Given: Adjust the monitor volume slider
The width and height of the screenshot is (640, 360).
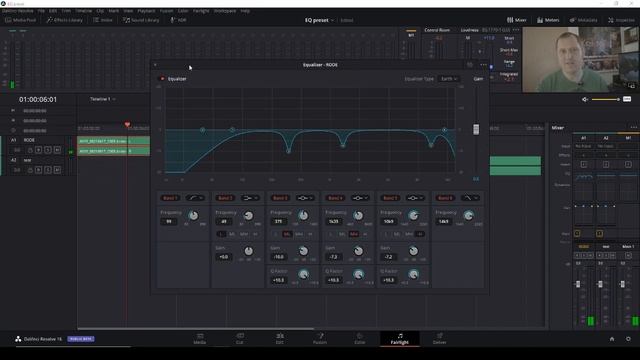Looking at the screenshot, I should coord(605,99).
